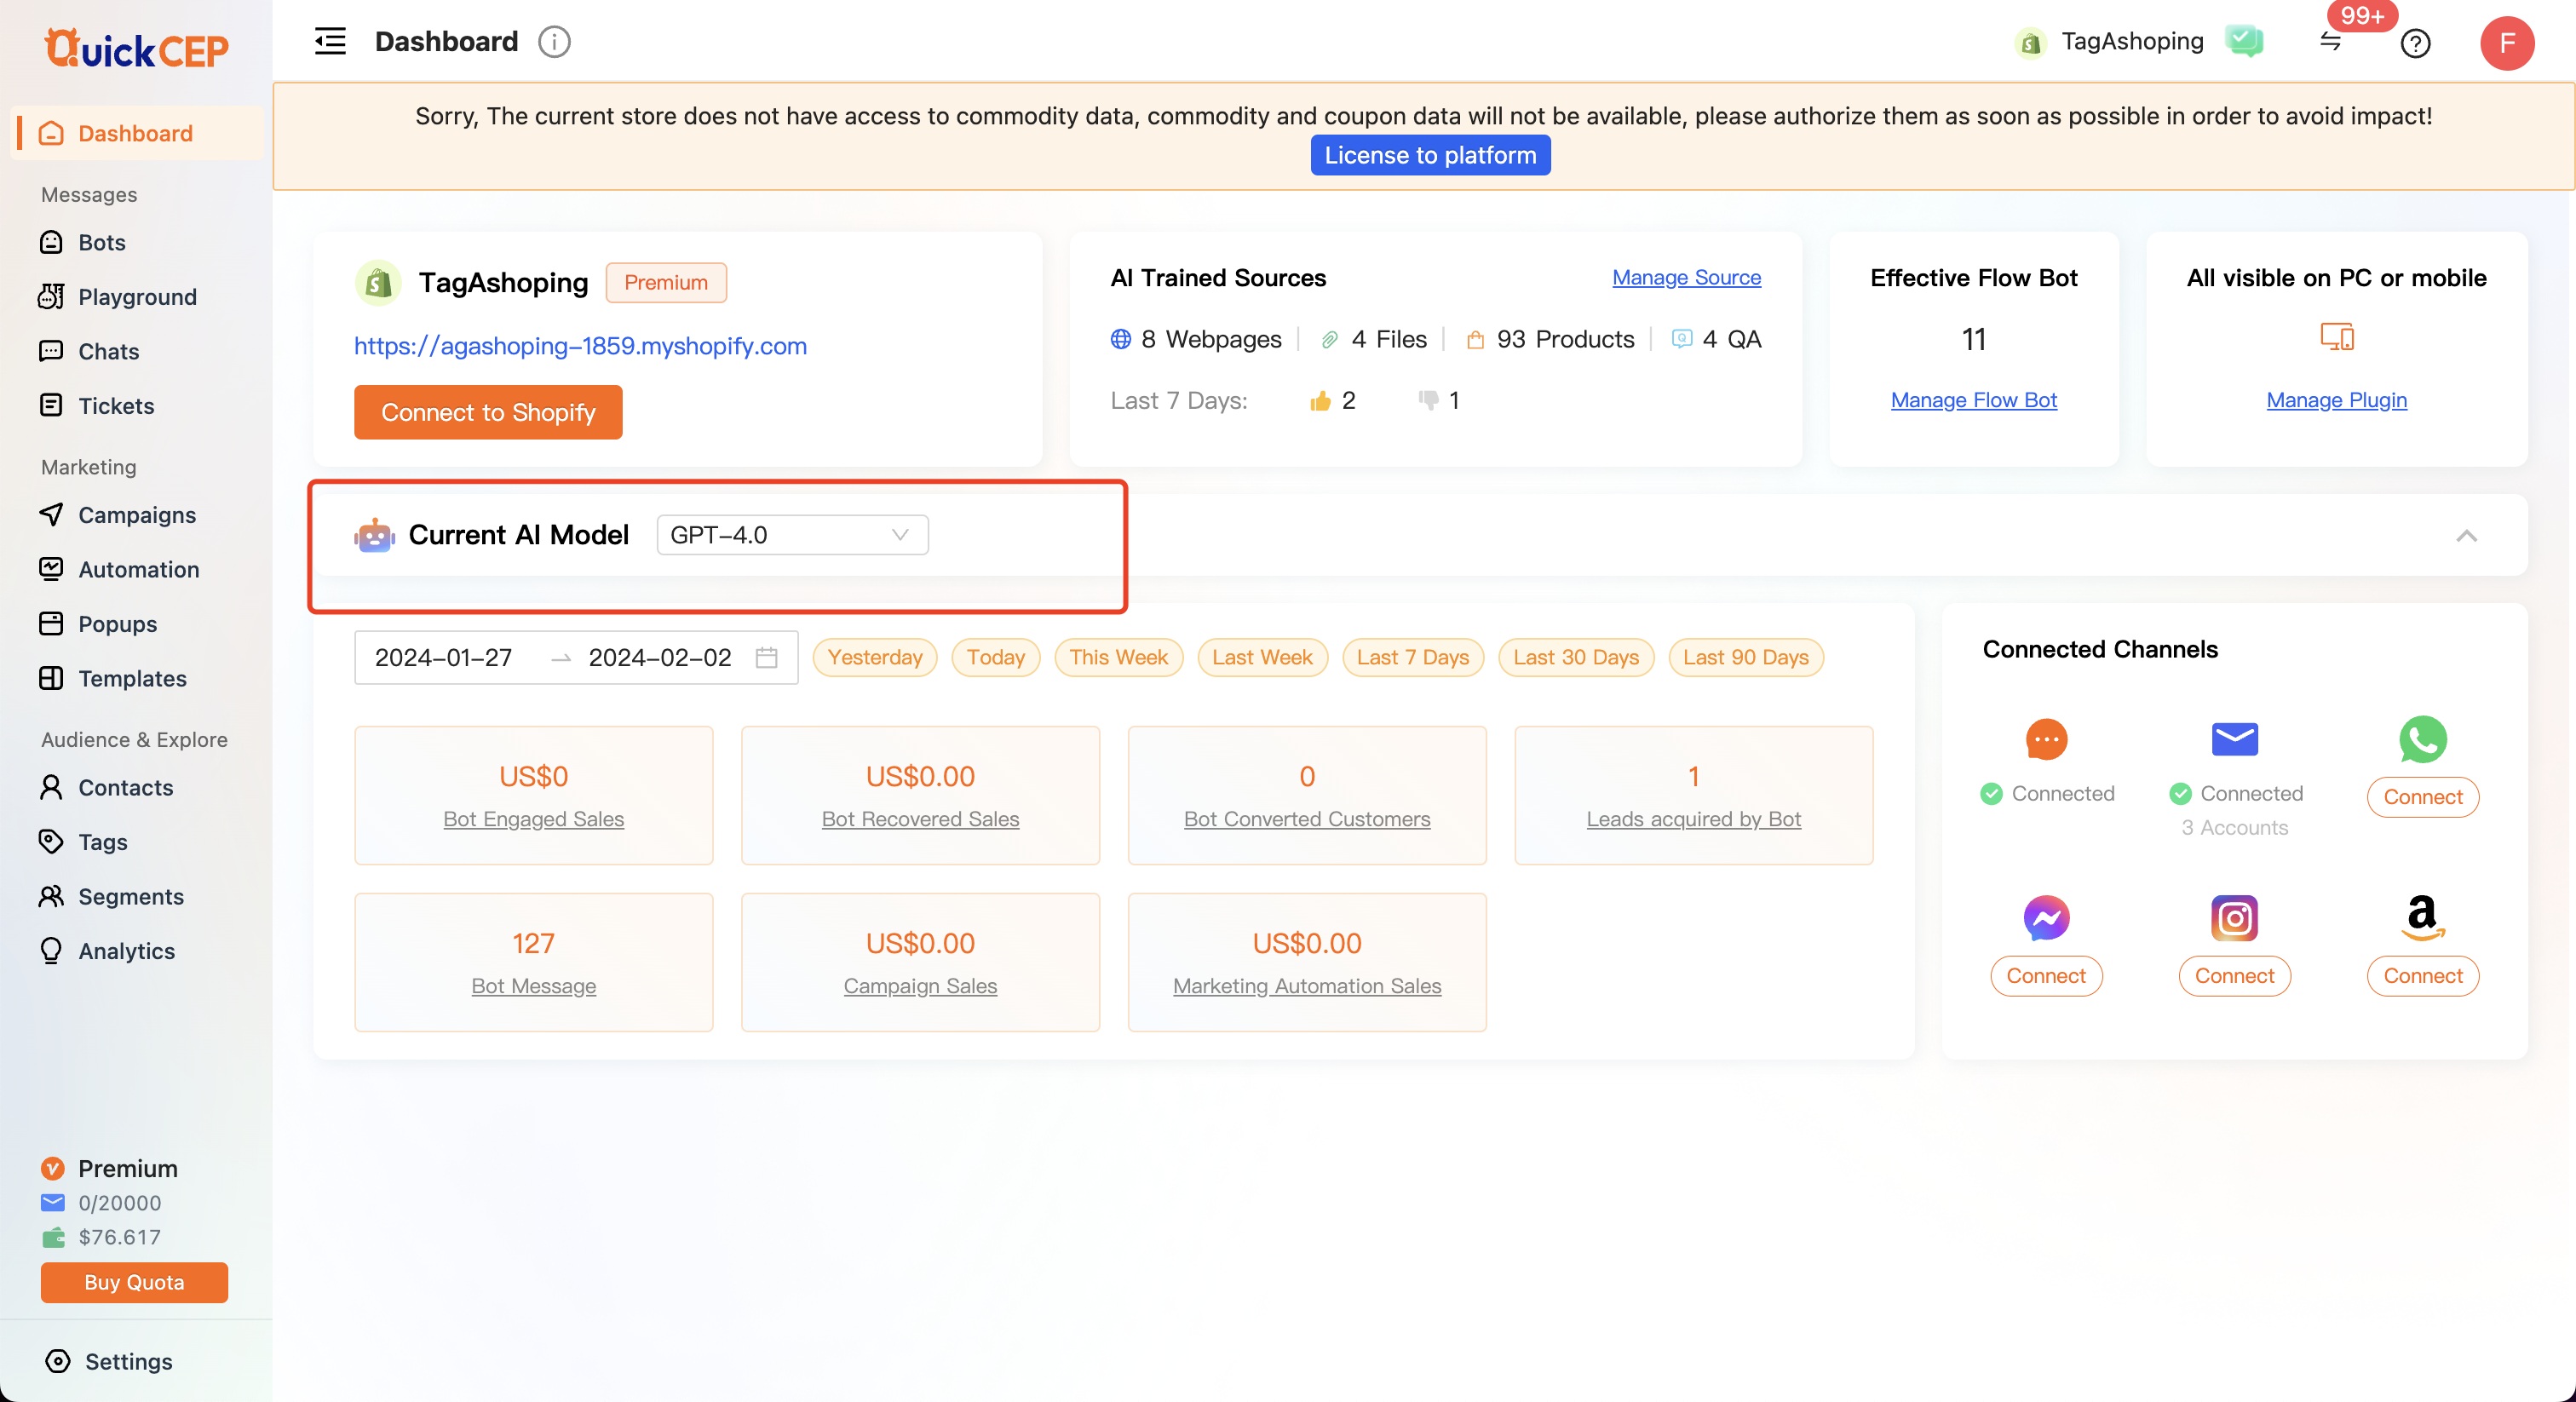Open the agashoping-1859.myshopify.com link
Viewport: 2576px width, 1402px height.
[580, 346]
